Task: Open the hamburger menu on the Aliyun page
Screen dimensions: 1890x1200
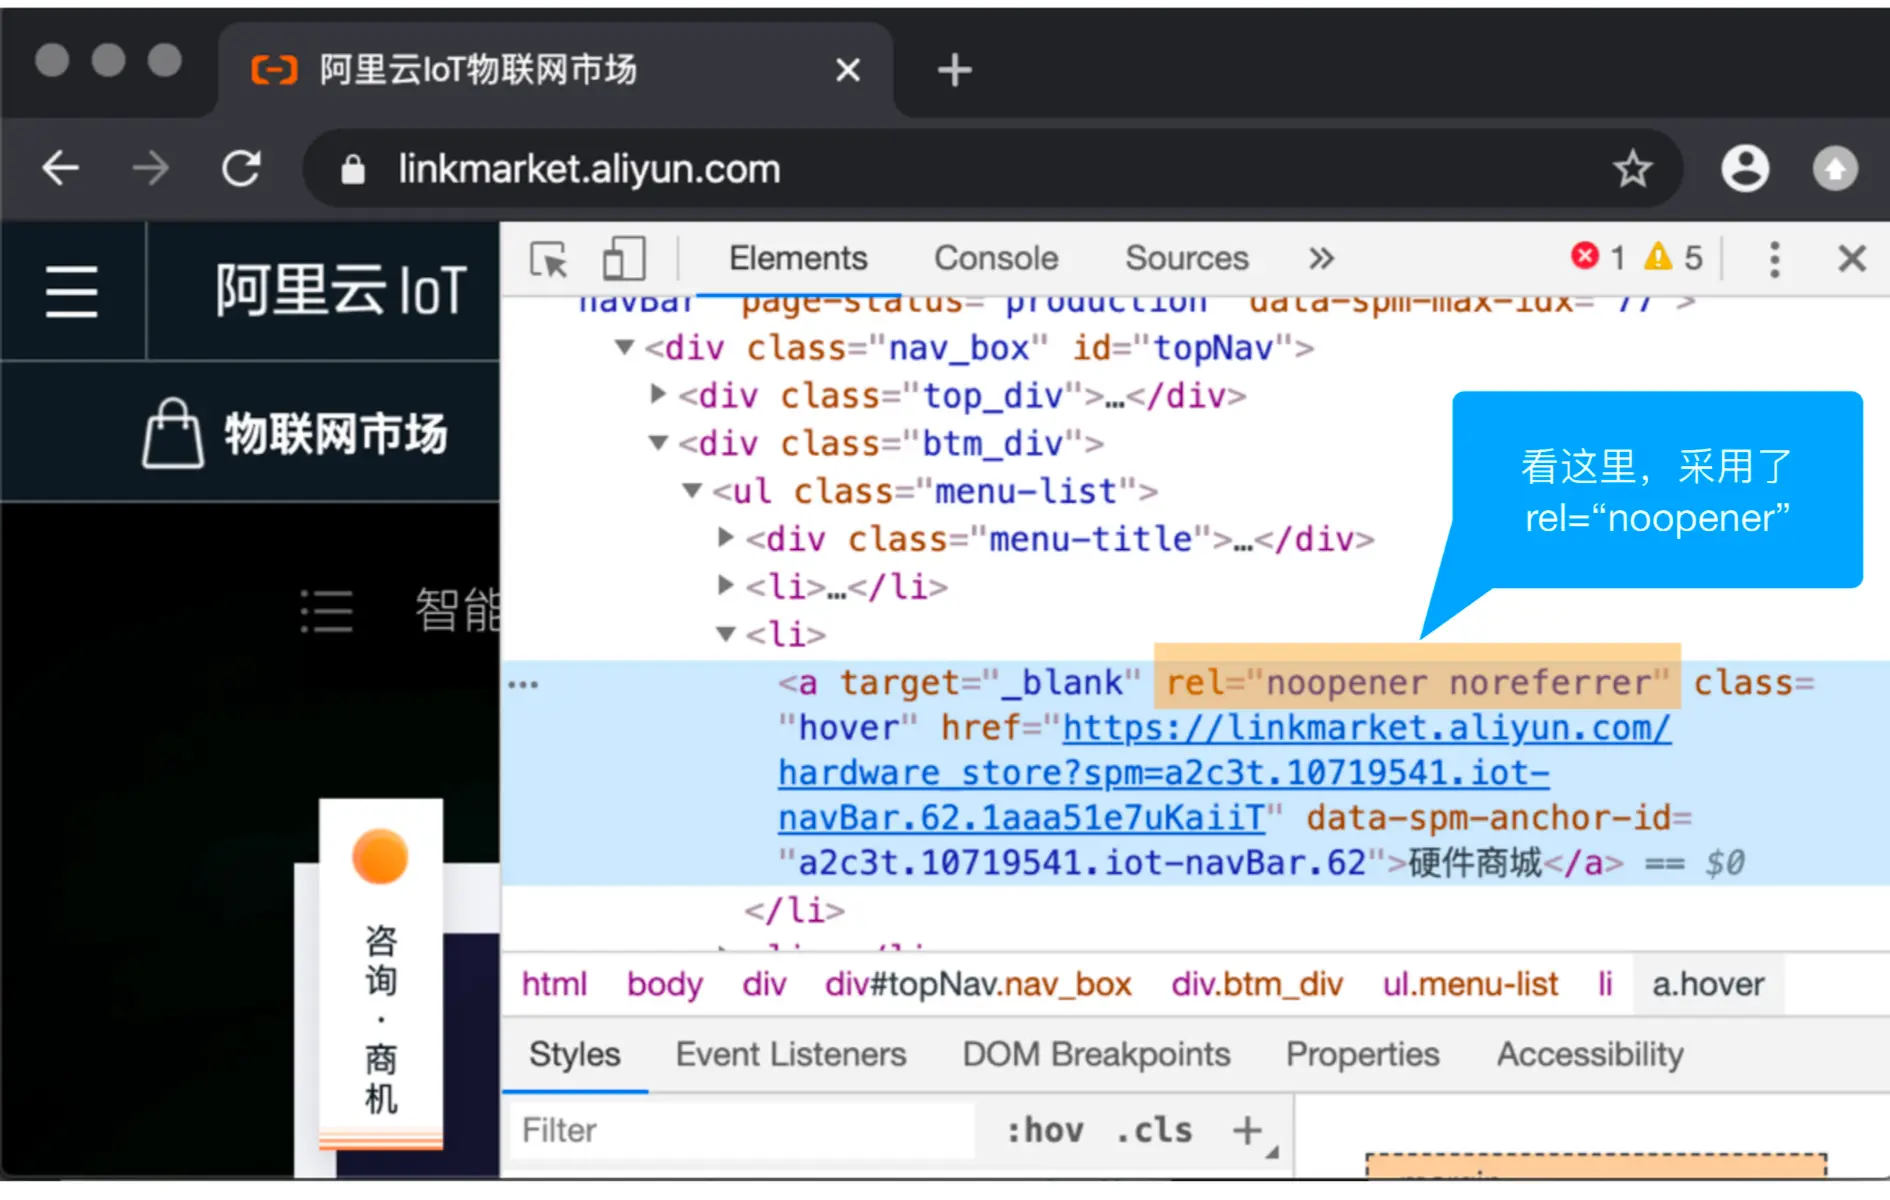Action: [x=72, y=291]
